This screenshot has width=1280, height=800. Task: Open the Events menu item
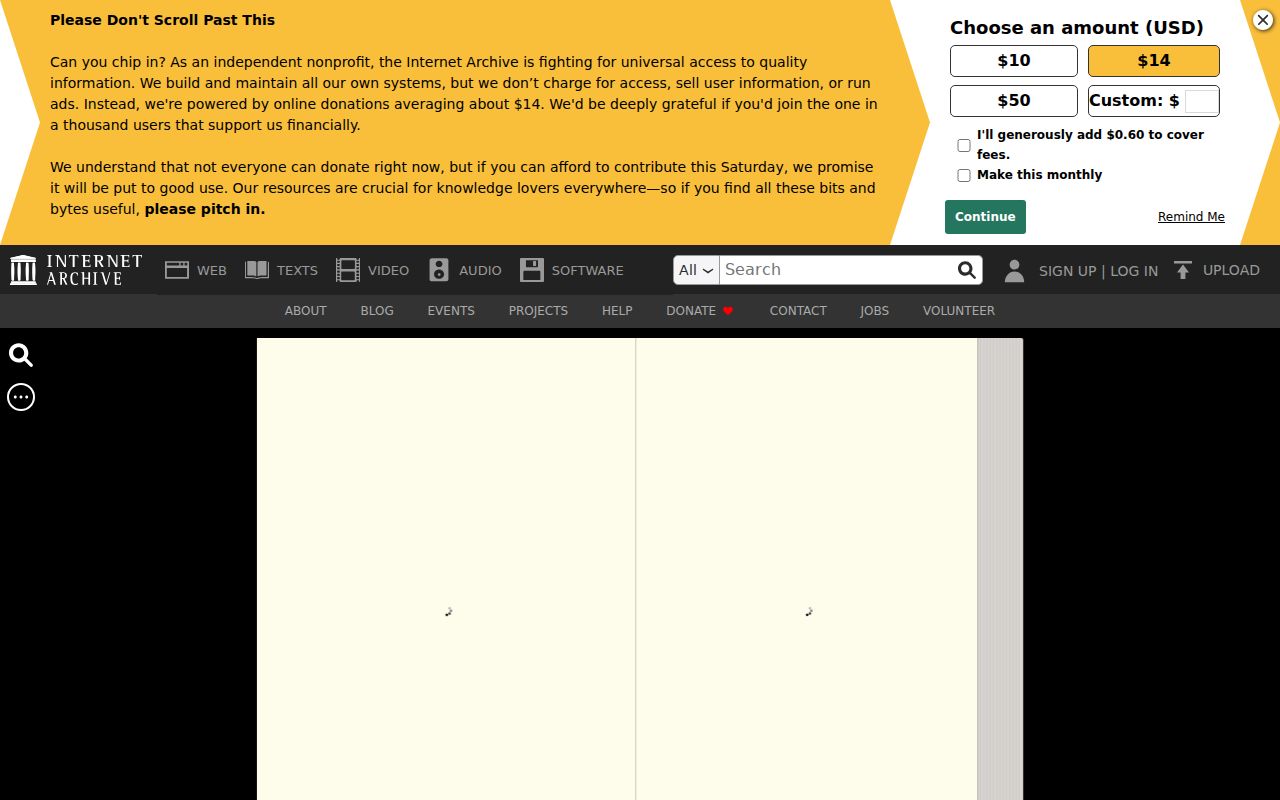pyautogui.click(x=451, y=311)
